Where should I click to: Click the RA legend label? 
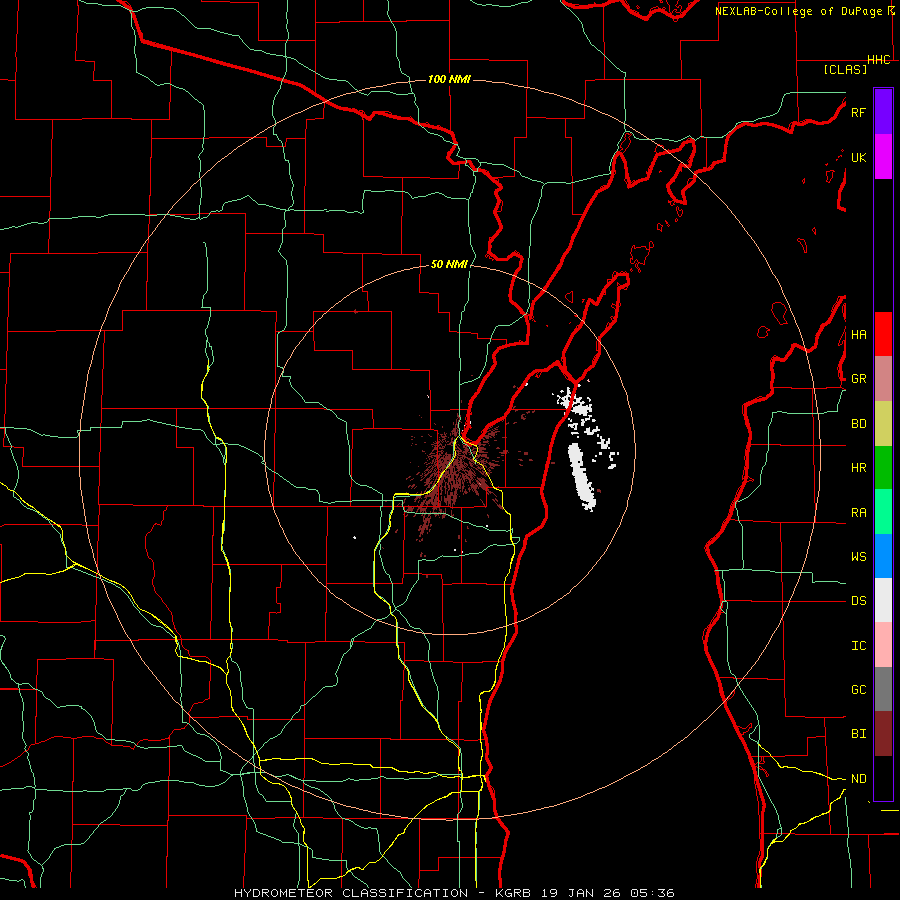858,513
